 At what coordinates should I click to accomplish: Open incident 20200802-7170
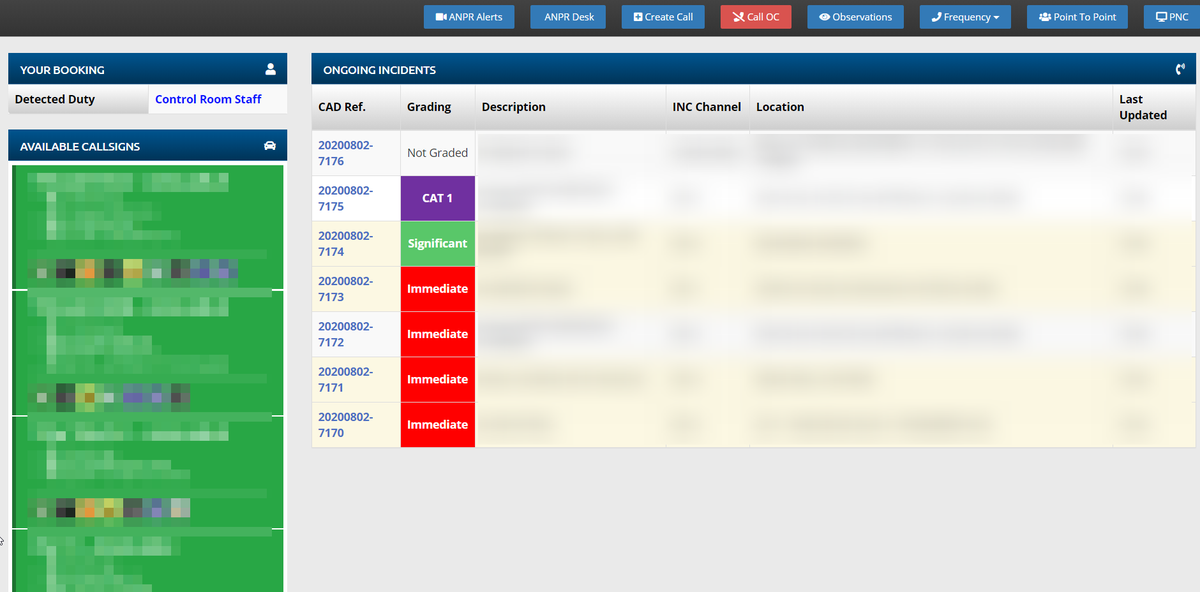click(345, 425)
